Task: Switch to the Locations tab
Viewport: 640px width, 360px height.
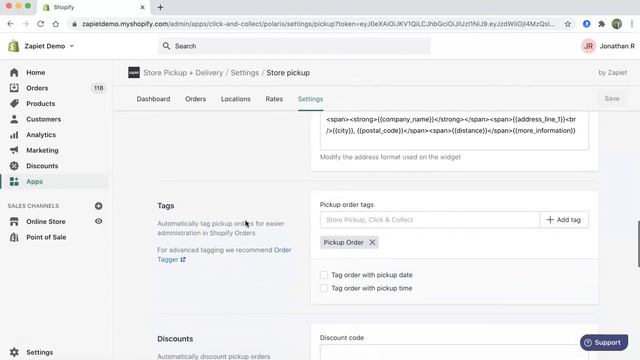Action: 236,99
